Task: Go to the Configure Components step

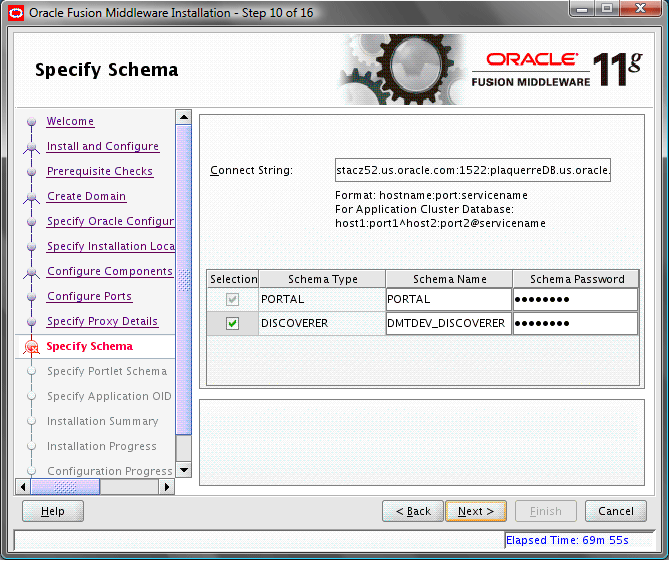Action: point(110,271)
